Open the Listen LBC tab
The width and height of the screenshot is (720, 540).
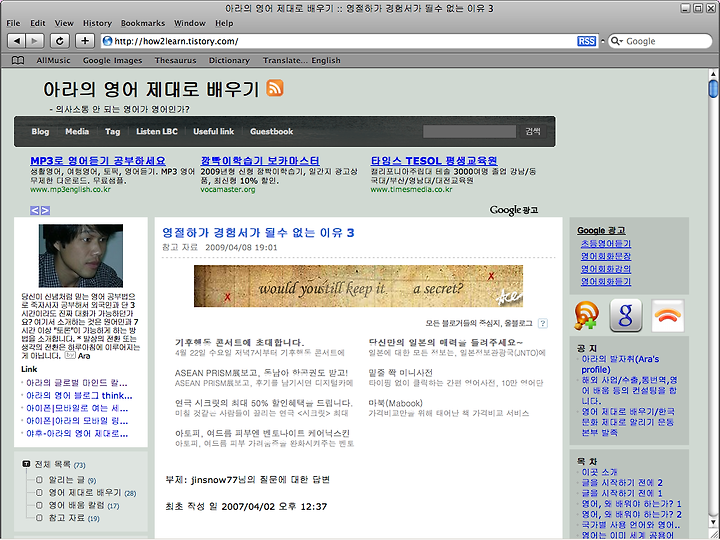tap(157, 131)
